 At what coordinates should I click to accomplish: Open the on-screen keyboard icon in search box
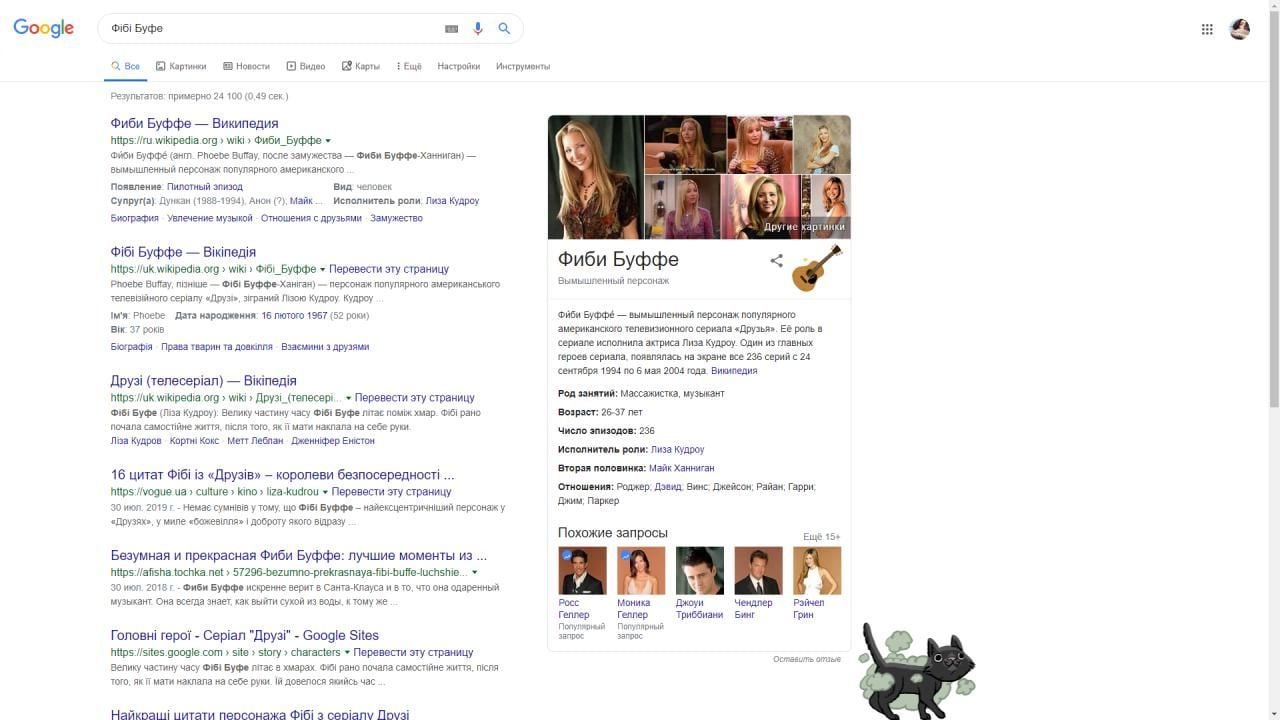point(451,29)
